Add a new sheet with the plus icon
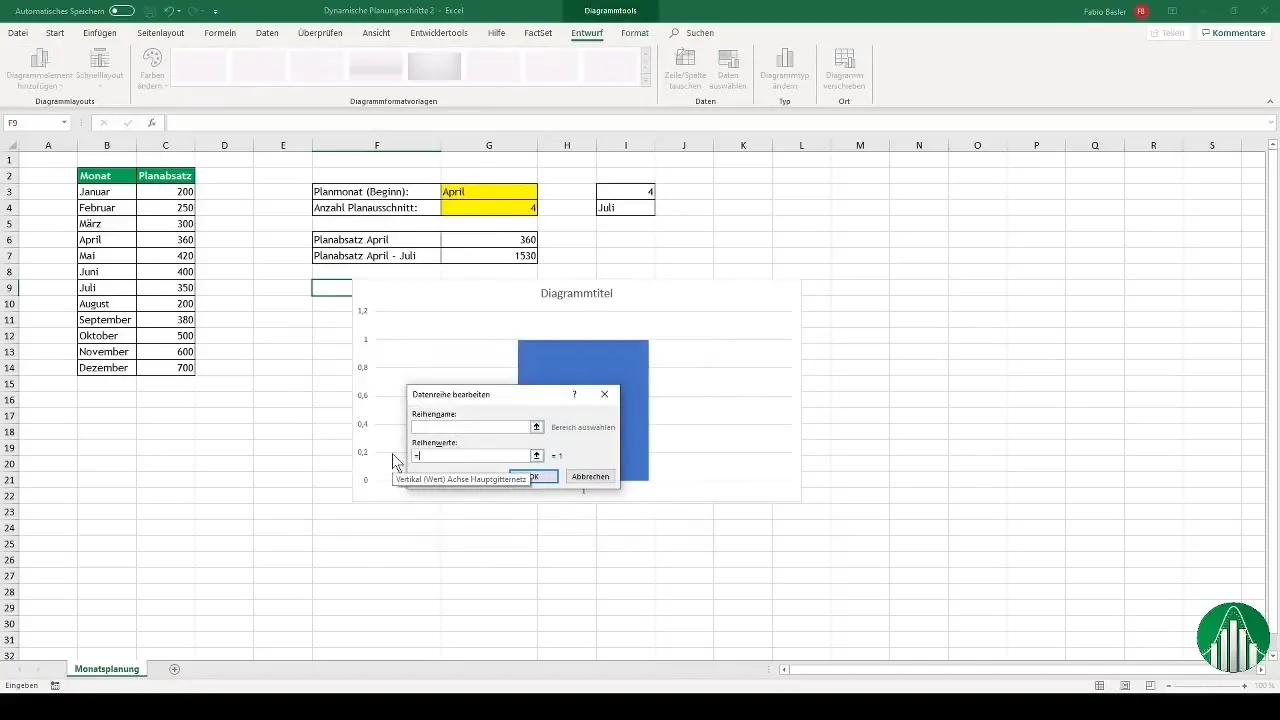 [175, 668]
